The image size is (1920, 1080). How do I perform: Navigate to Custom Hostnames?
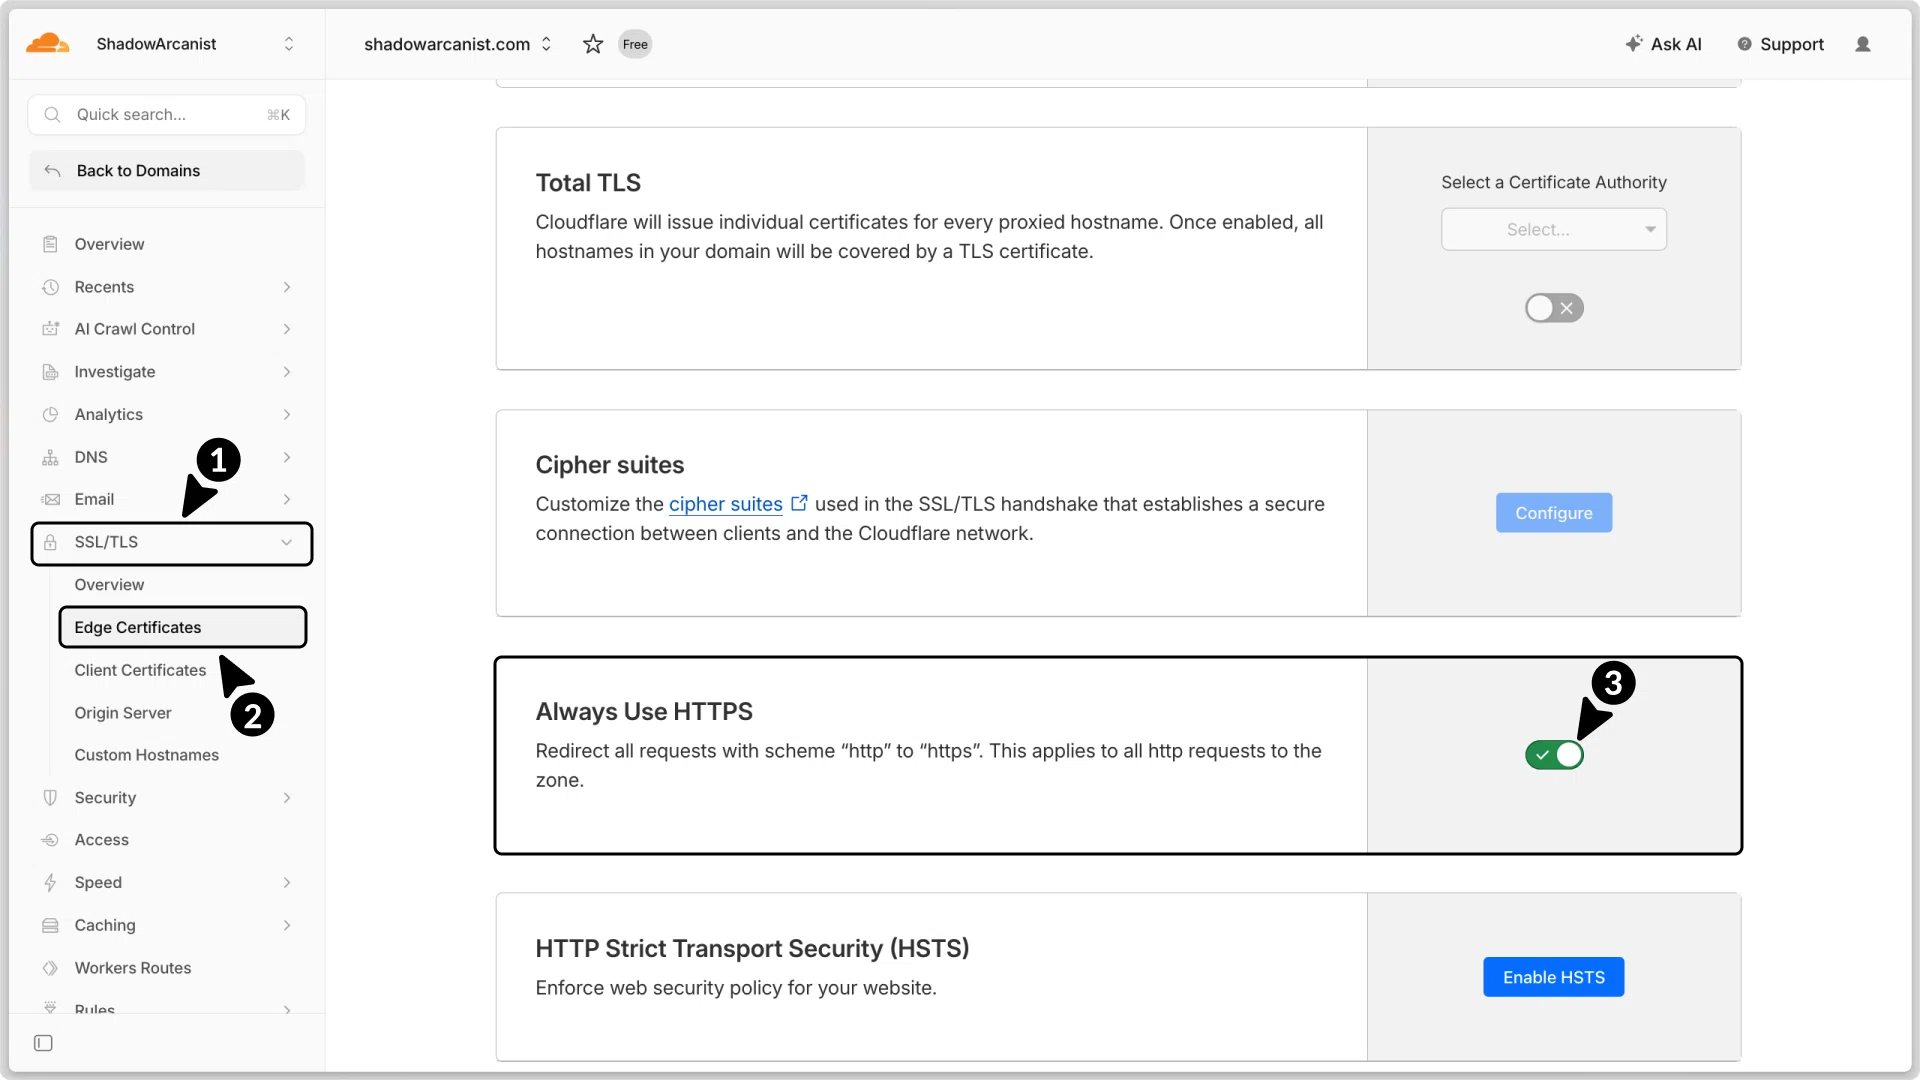pyautogui.click(x=147, y=755)
